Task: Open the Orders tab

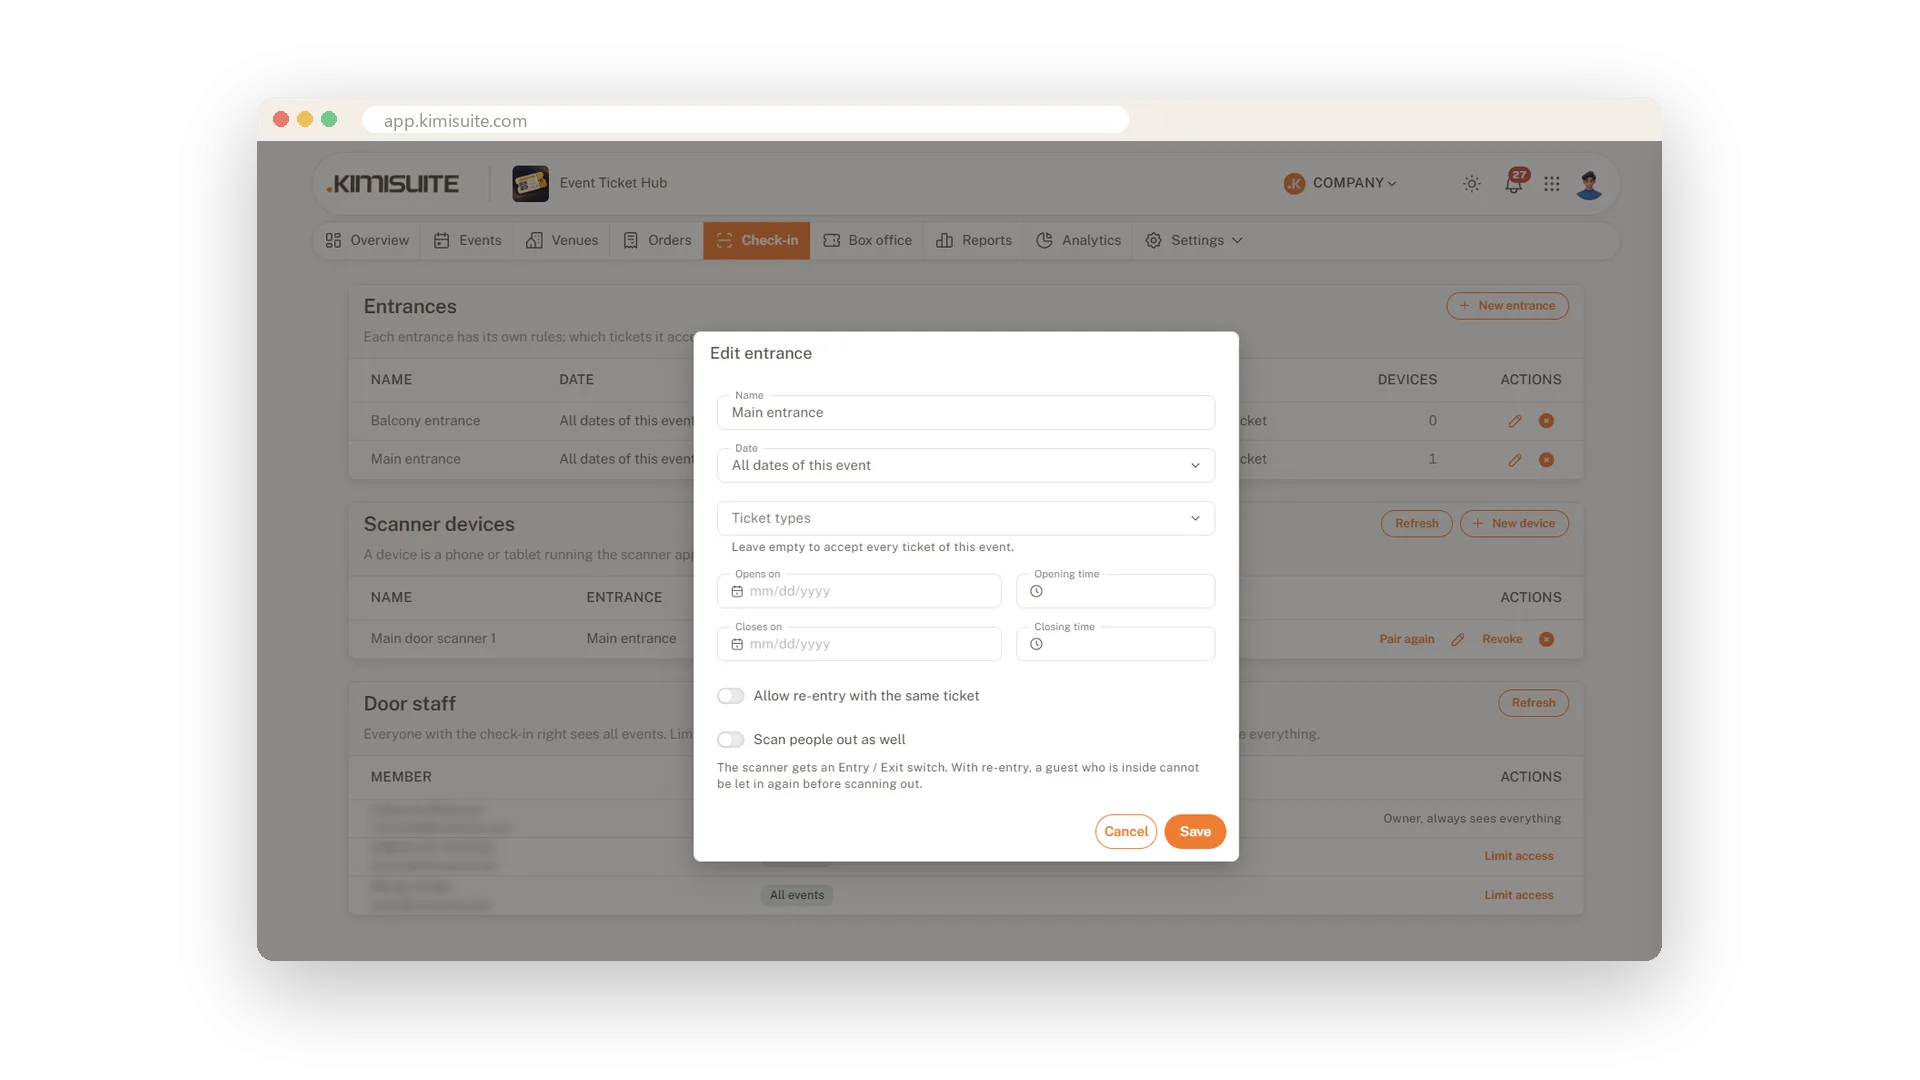Action: 656,241
